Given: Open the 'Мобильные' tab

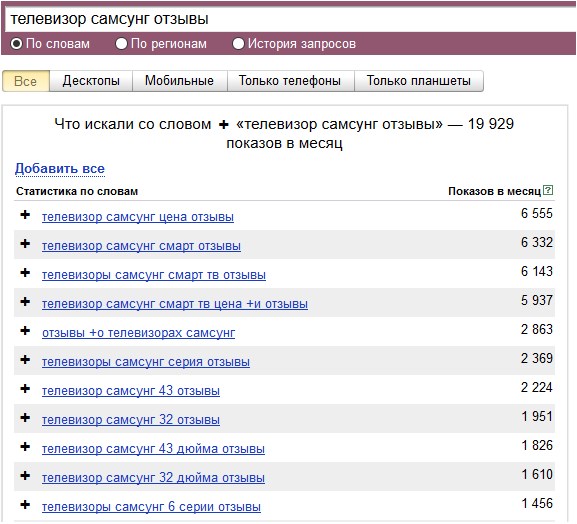Looking at the screenshot, I should coord(179,81).
